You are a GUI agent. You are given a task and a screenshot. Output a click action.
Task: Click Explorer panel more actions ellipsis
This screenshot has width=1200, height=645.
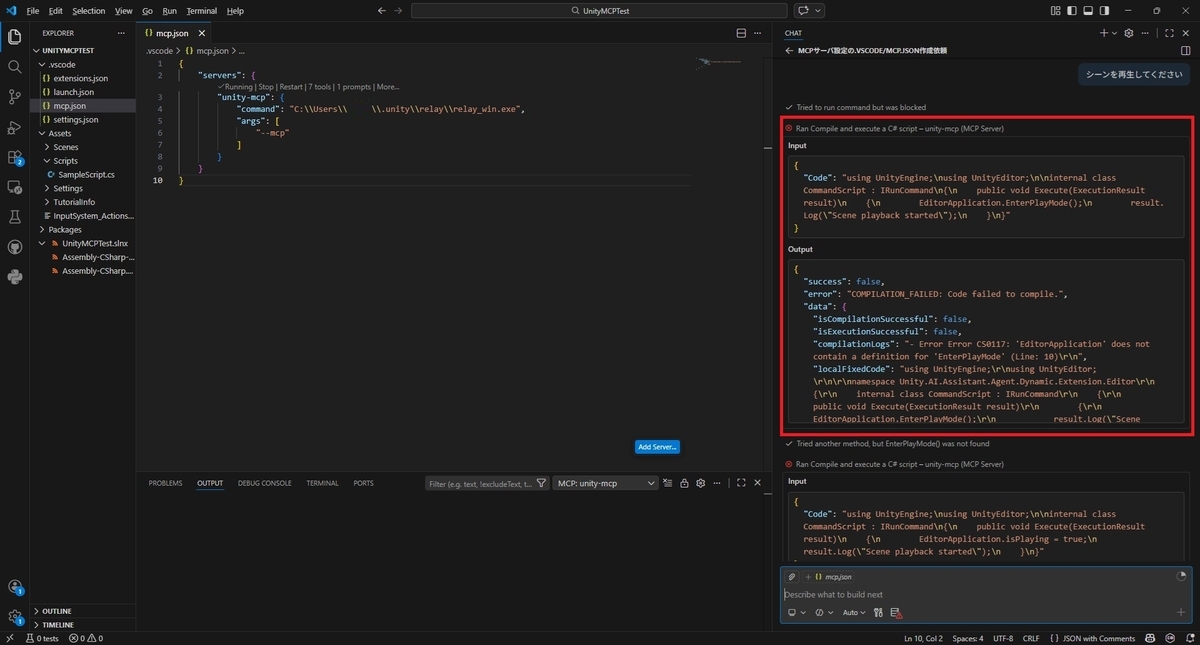(x=122, y=33)
